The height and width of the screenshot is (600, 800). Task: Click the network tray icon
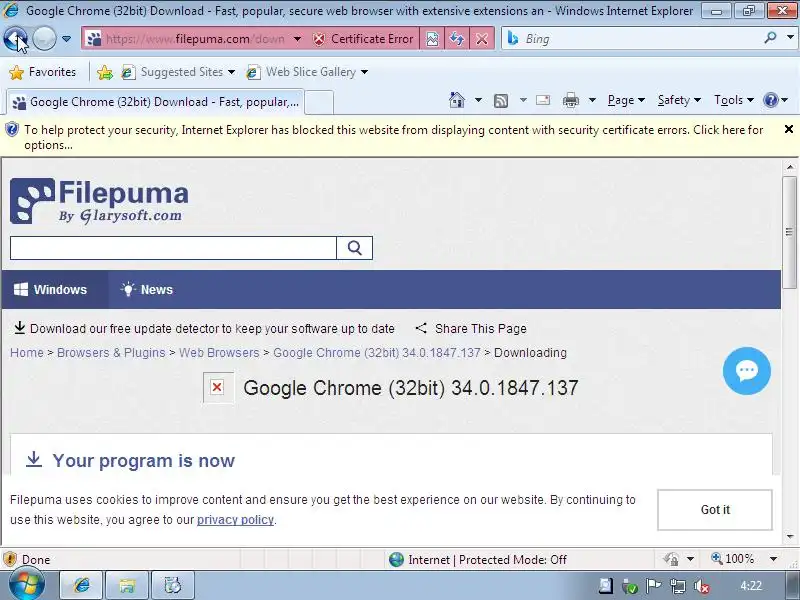pyautogui.click(x=678, y=586)
